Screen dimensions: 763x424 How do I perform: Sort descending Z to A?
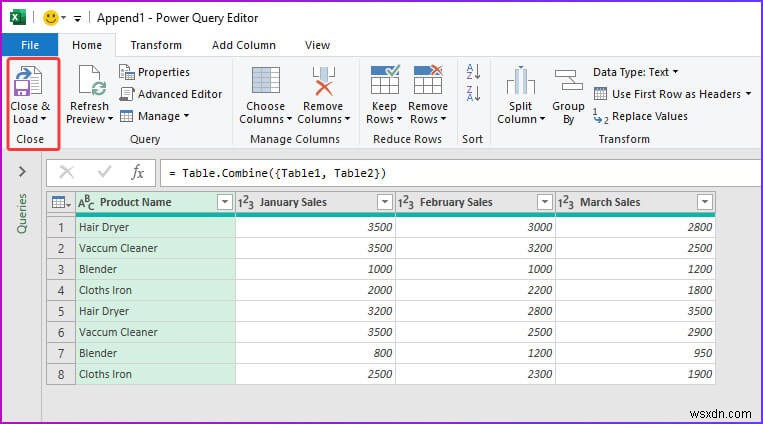pos(473,93)
